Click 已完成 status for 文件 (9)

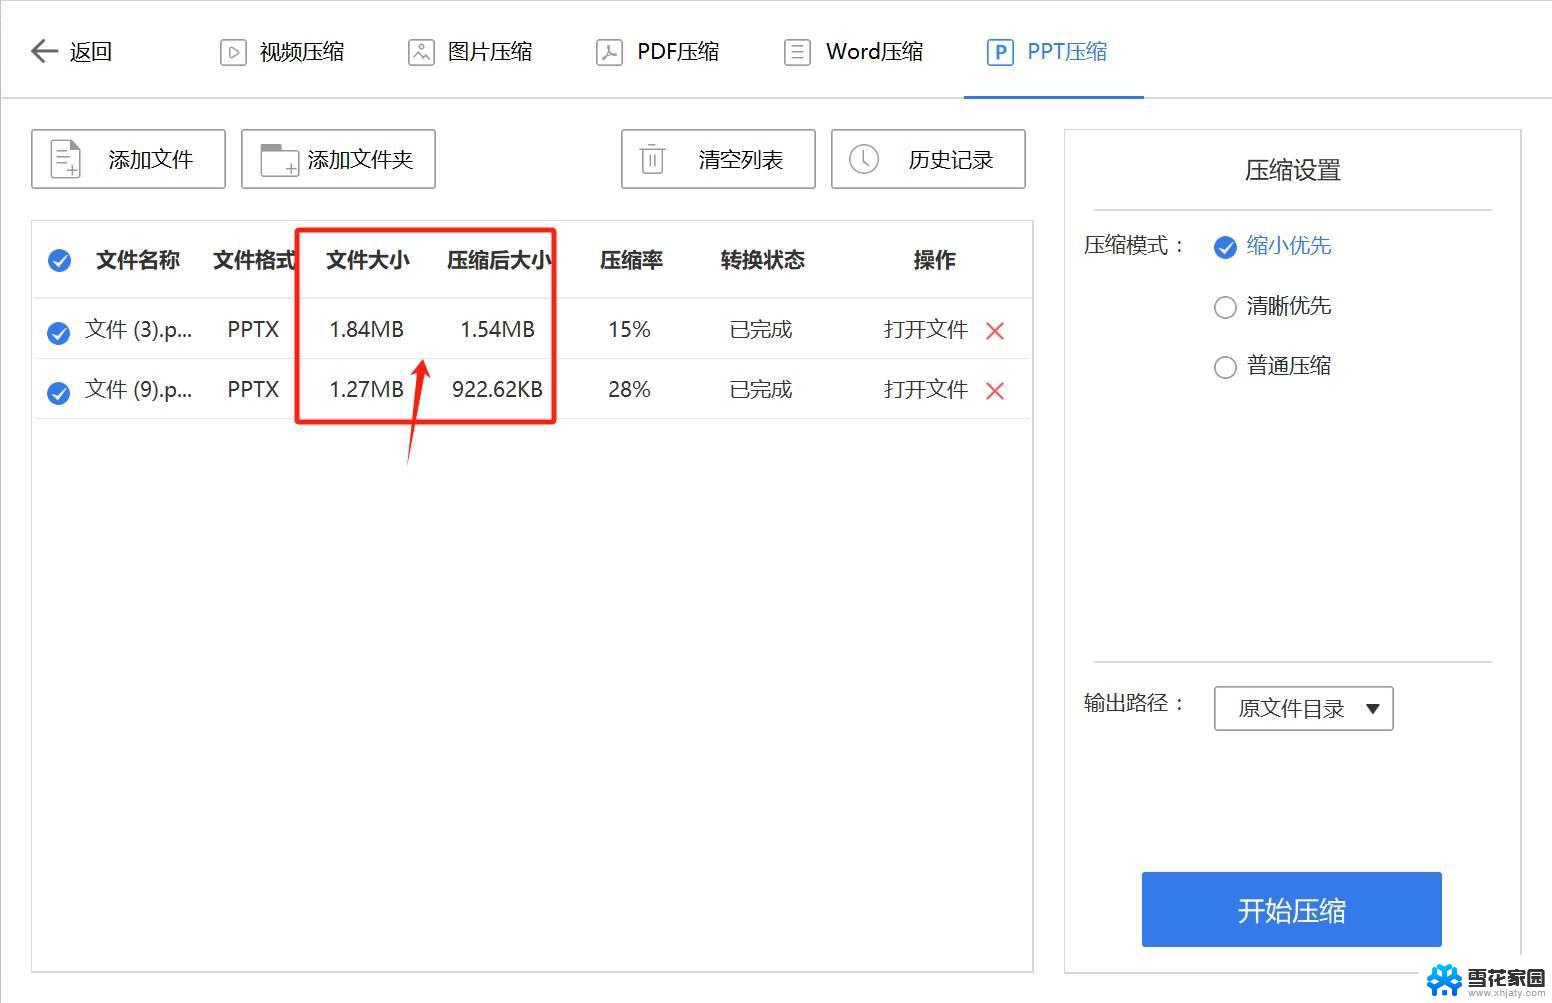[x=761, y=389]
